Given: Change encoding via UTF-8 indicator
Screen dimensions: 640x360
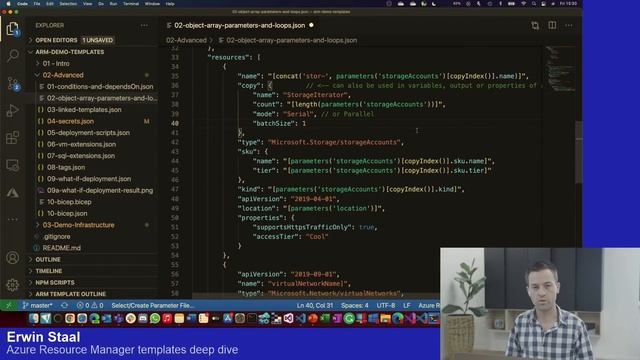Looking at the screenshot, I should click(386, 305).
